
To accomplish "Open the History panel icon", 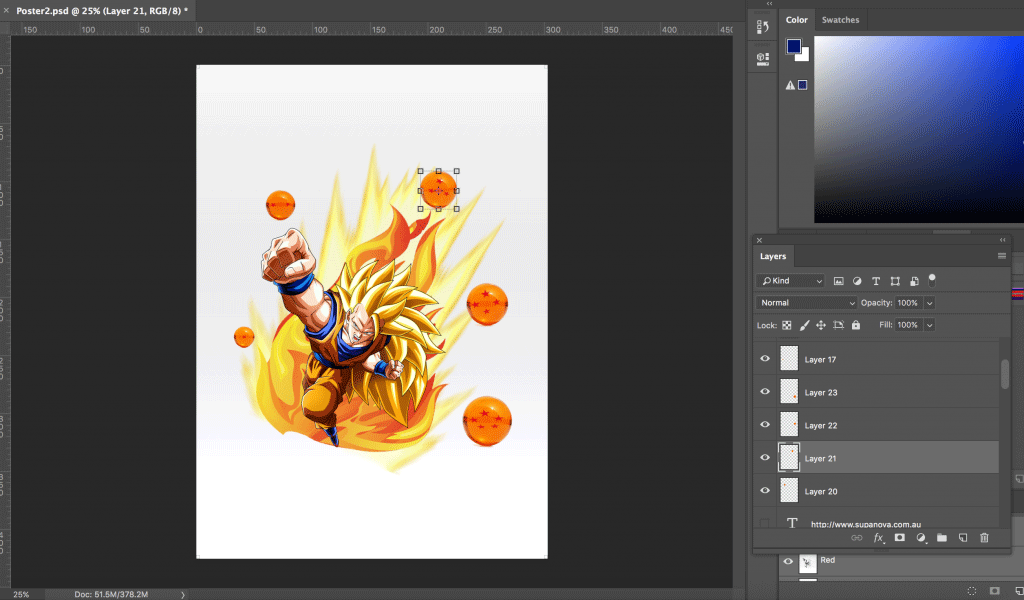I will [761, 26].
